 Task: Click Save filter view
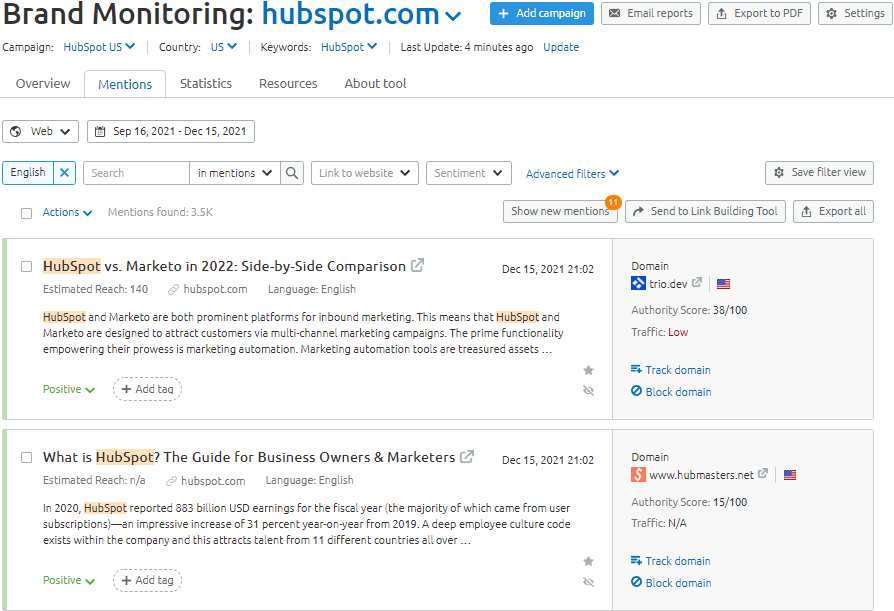coord(819,173)
